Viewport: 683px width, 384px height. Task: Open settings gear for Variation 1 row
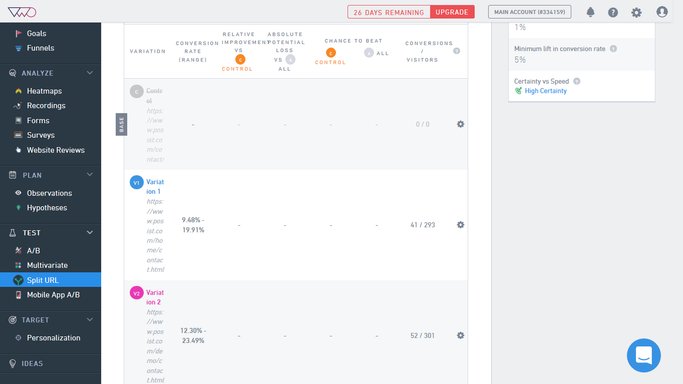pyautogui.click(x=460, y=225)
